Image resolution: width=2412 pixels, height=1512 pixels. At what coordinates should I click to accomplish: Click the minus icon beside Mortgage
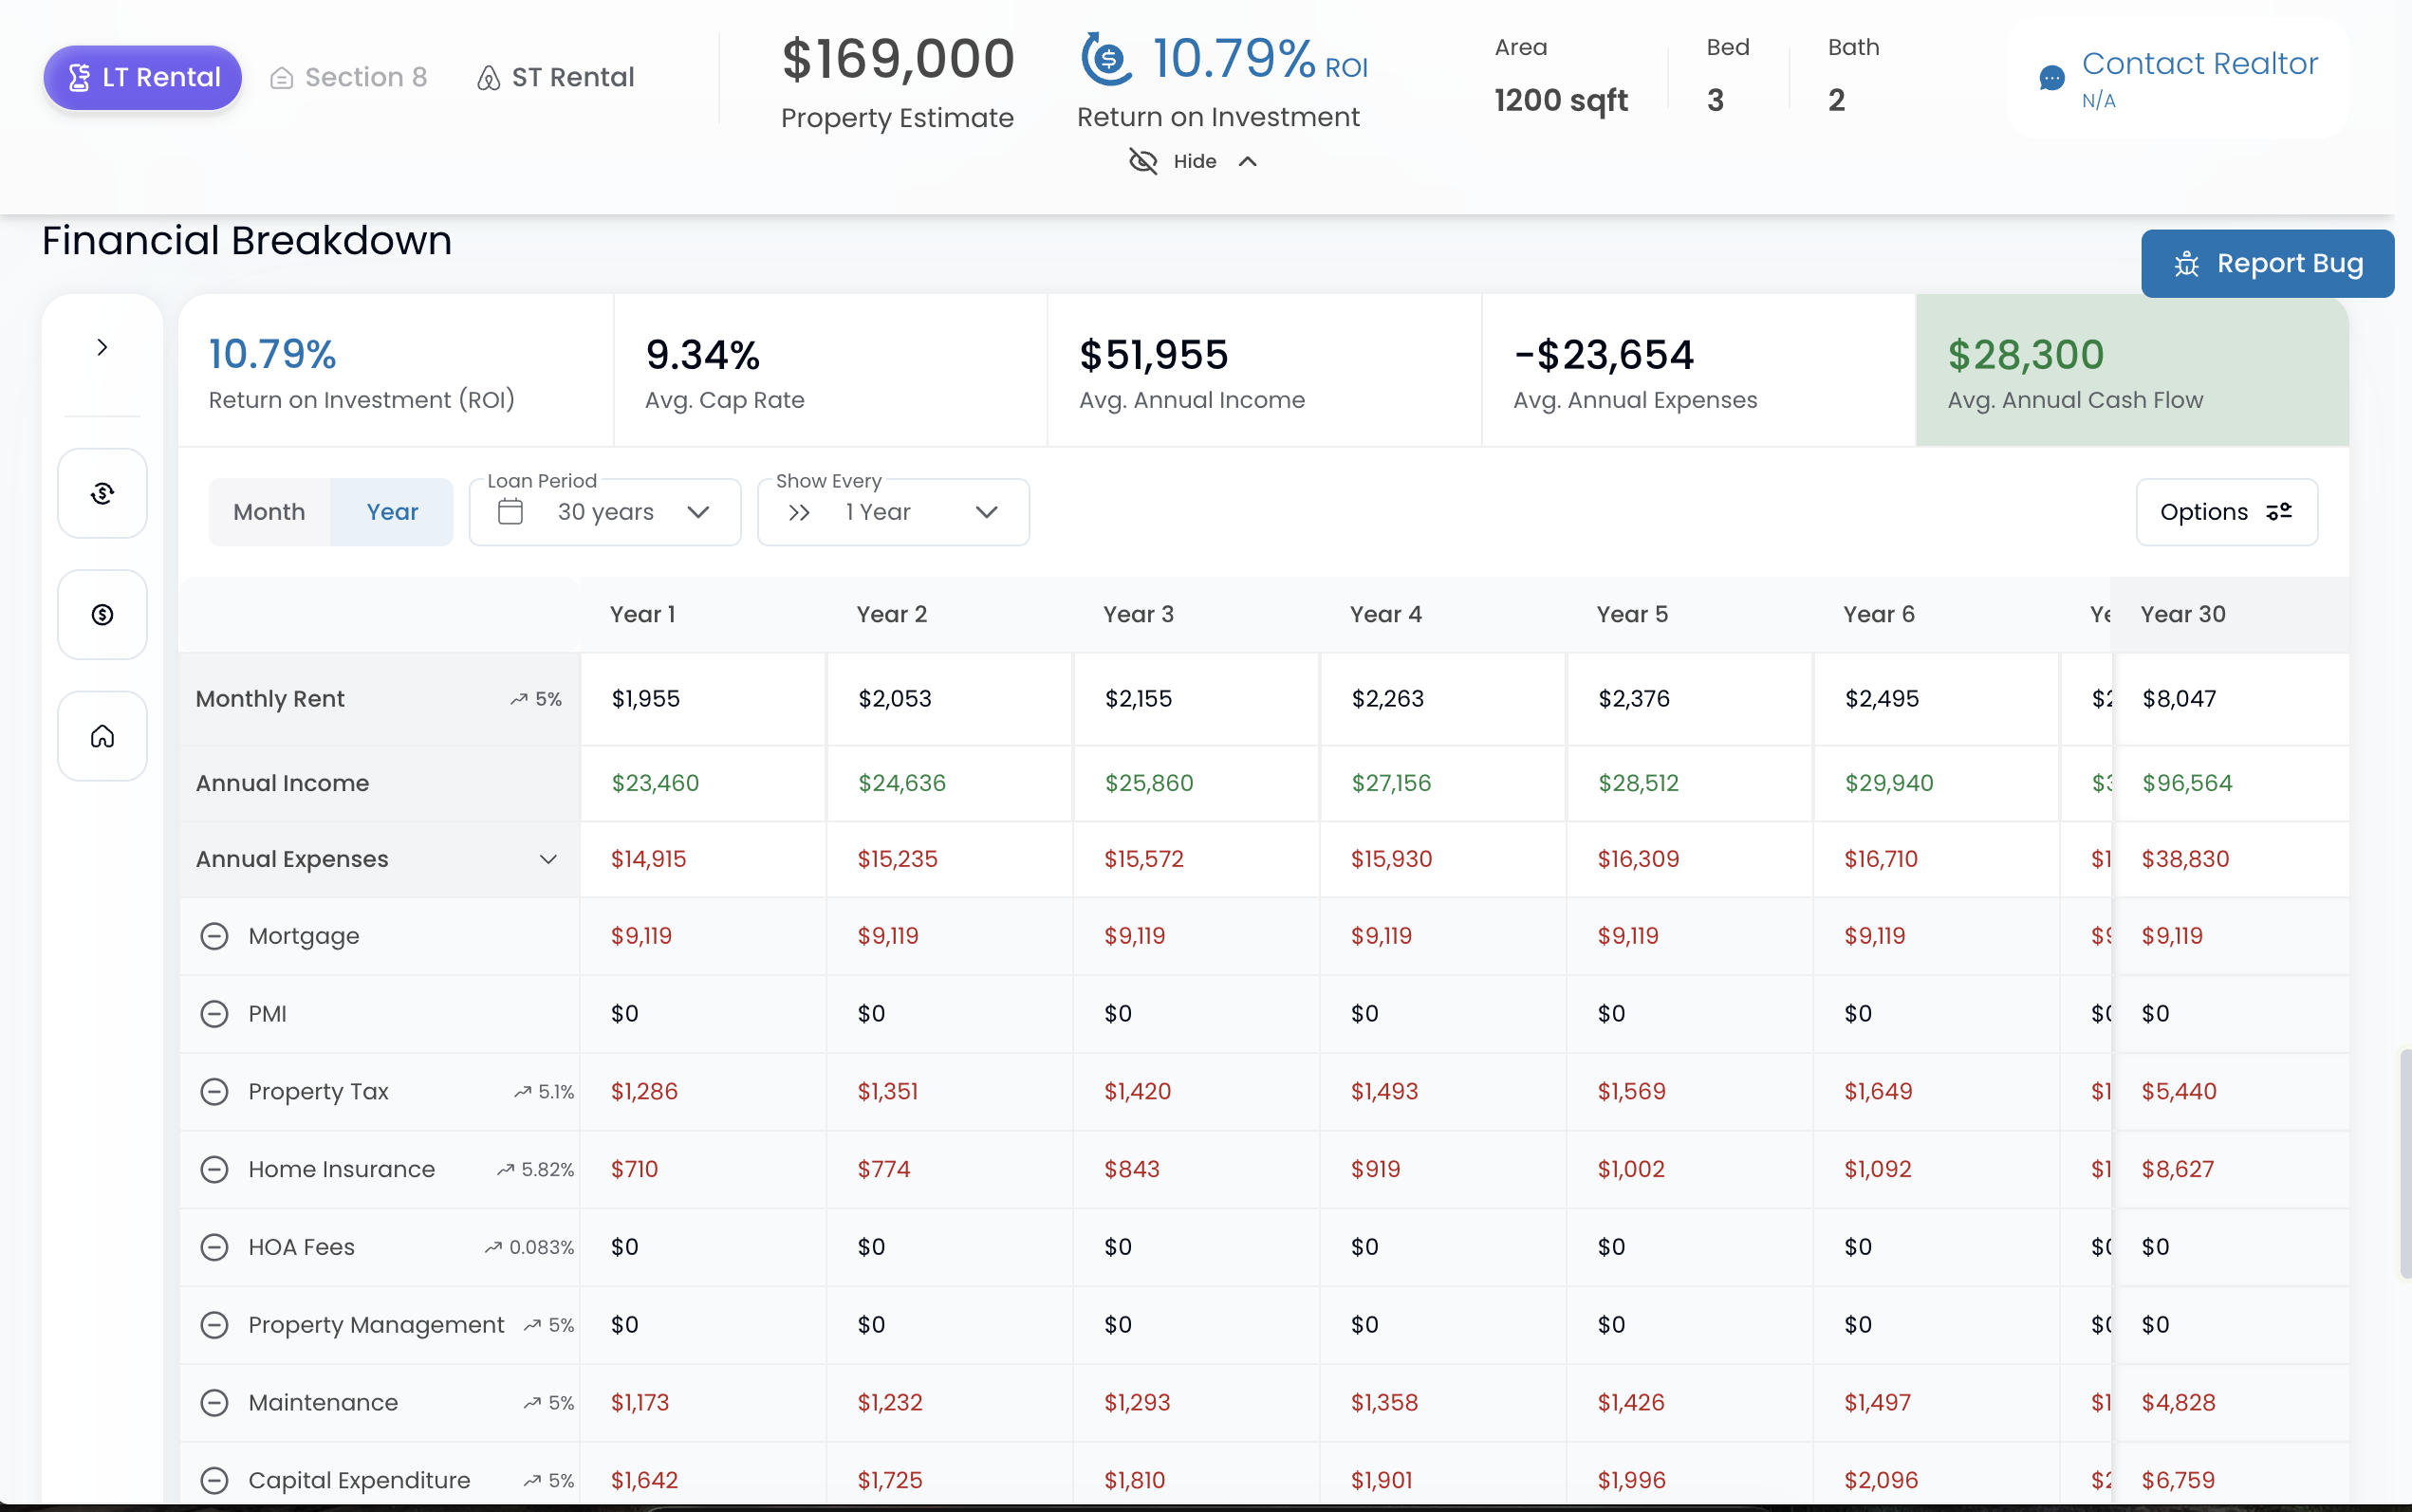[x=214, y=936]
